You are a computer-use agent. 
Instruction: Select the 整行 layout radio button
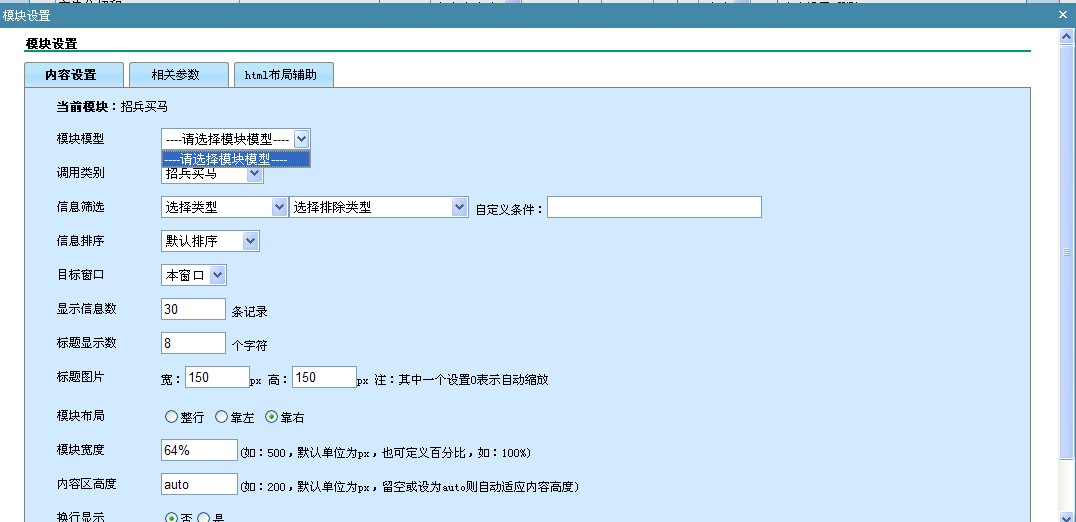(x=171, y=417)
